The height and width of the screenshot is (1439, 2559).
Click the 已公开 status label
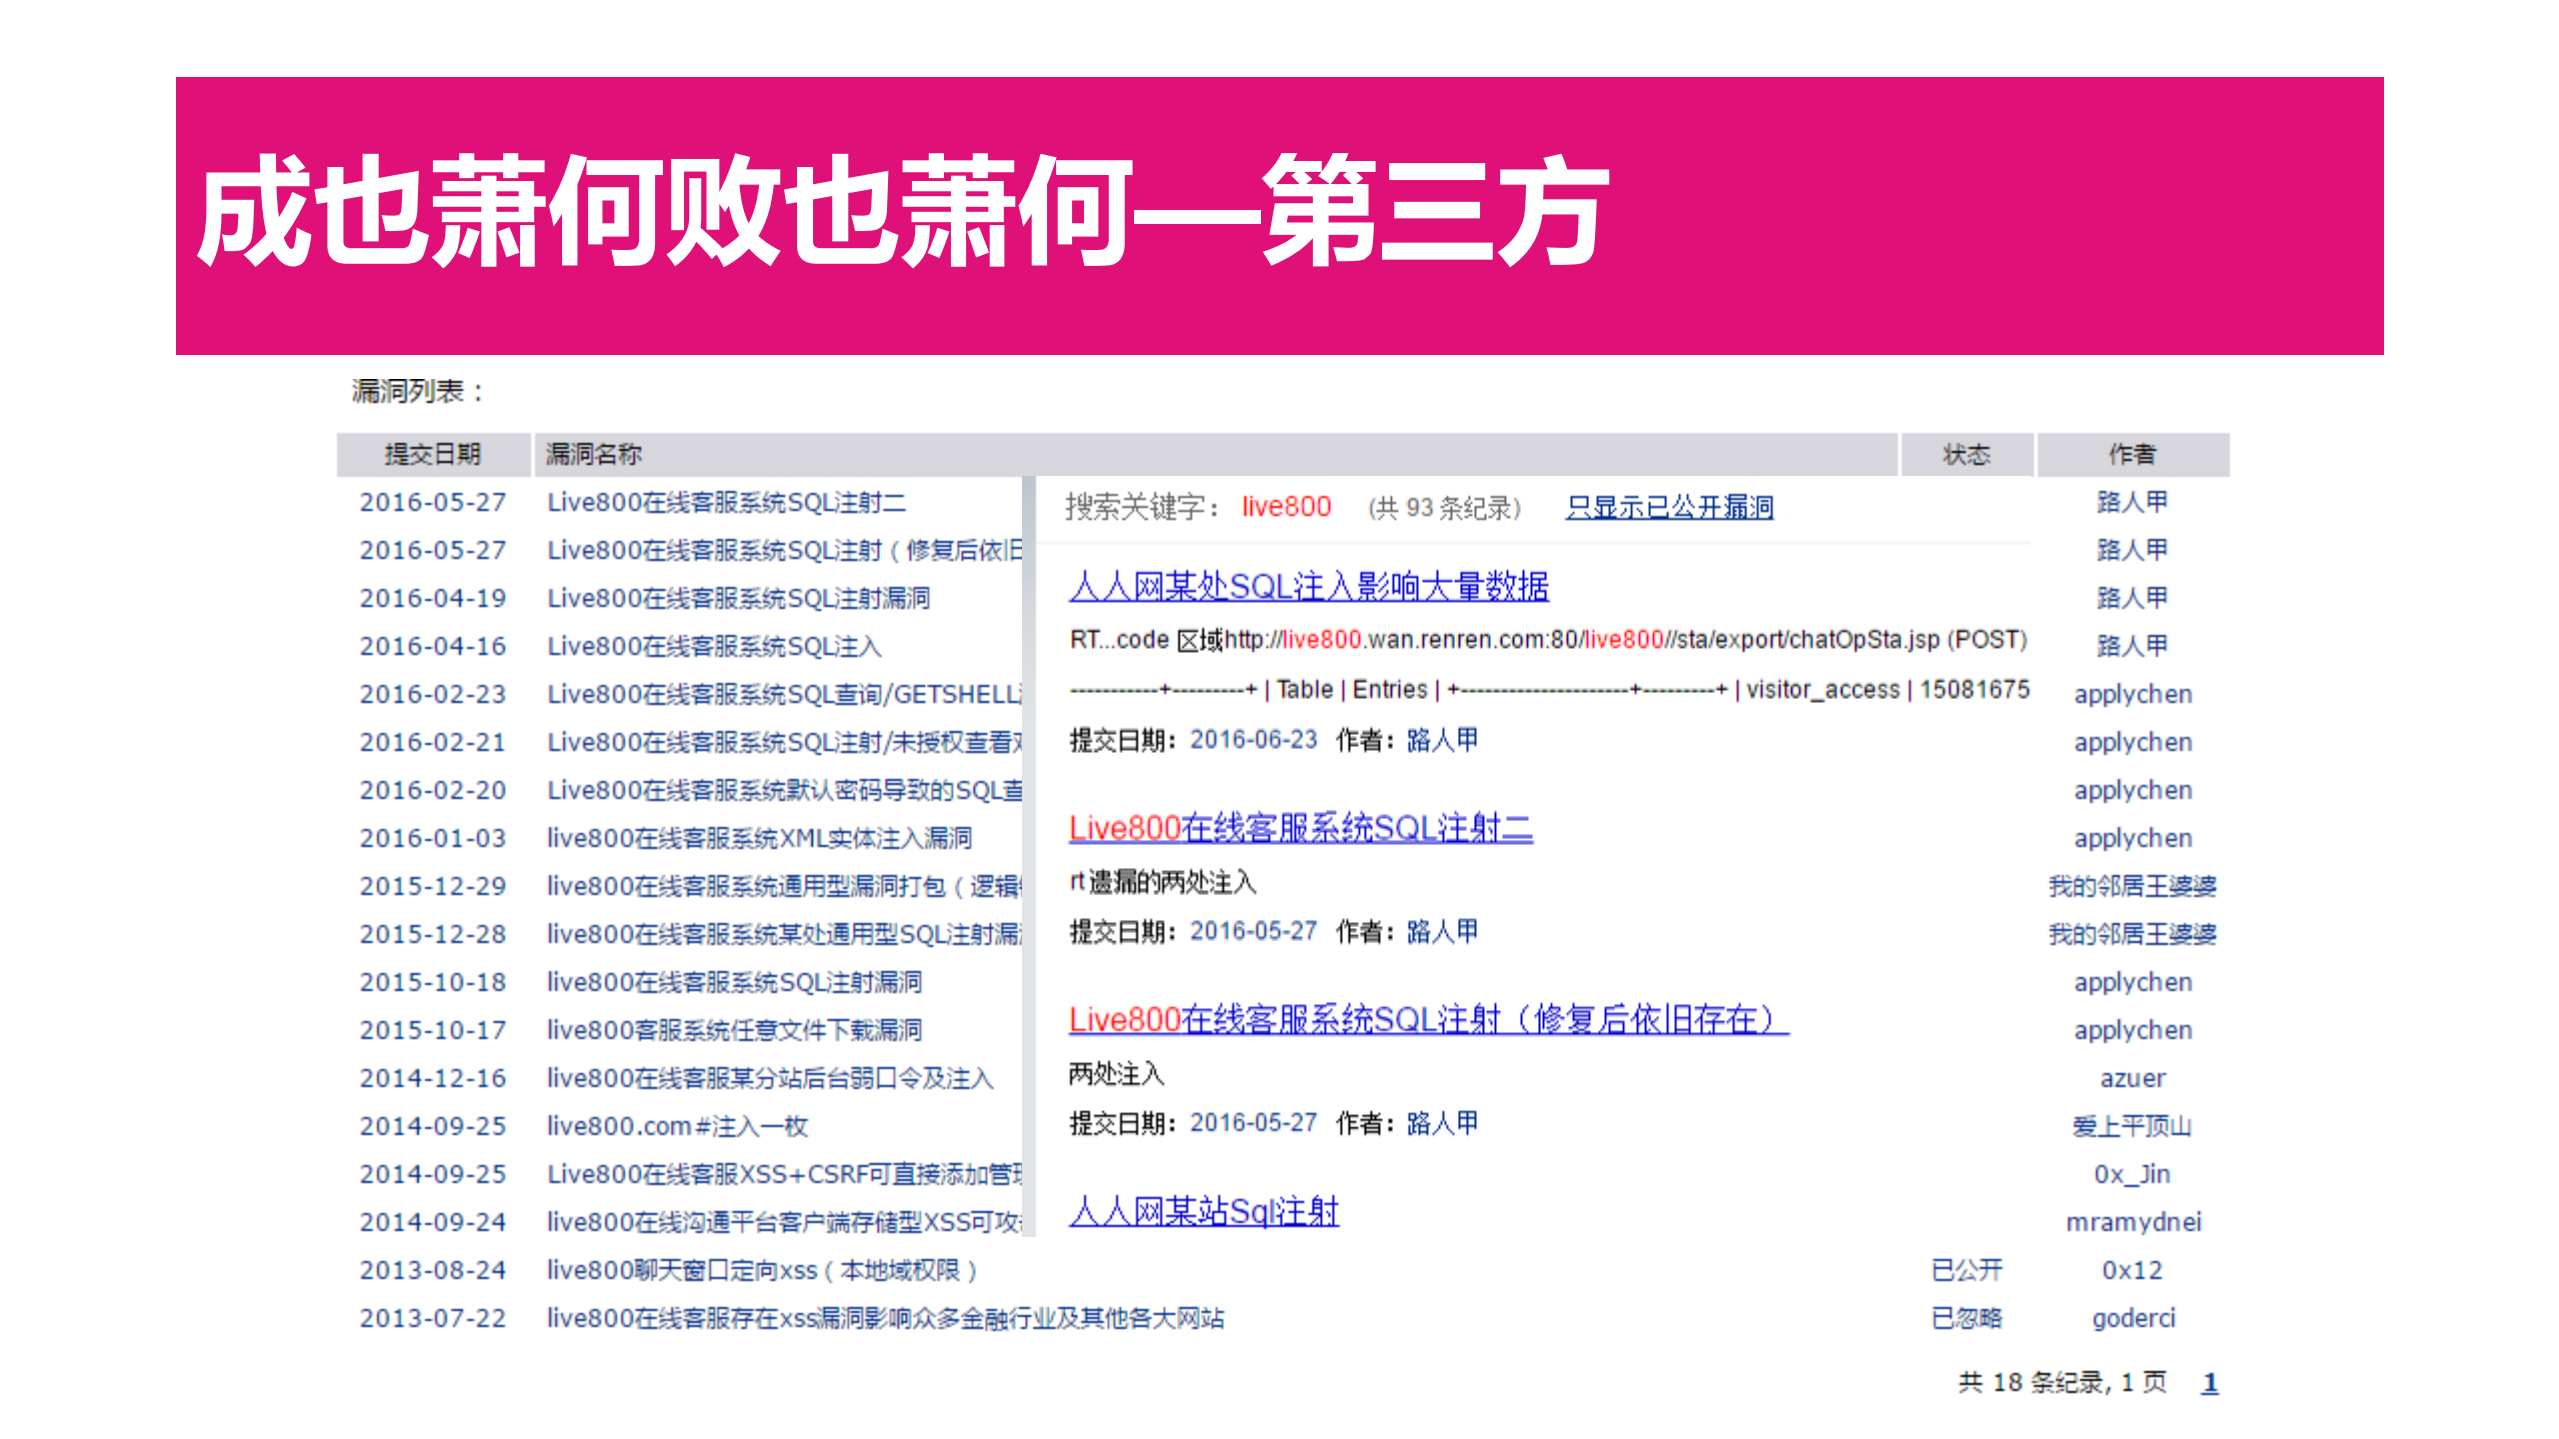coord(1965,1269)
